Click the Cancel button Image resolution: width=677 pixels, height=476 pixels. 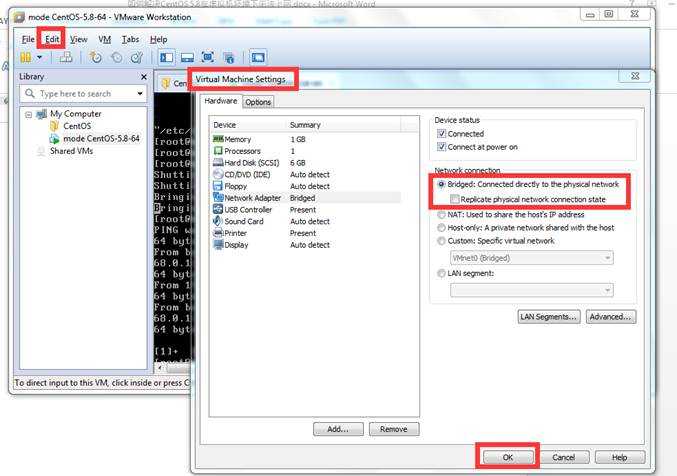tap(564, 457)
